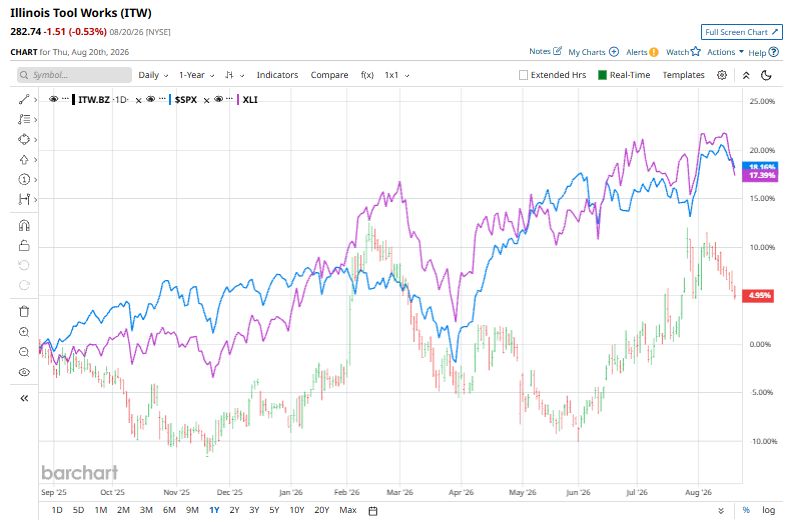Click the undo icon in sidebar
786x522 pixels.
(24, 265)
